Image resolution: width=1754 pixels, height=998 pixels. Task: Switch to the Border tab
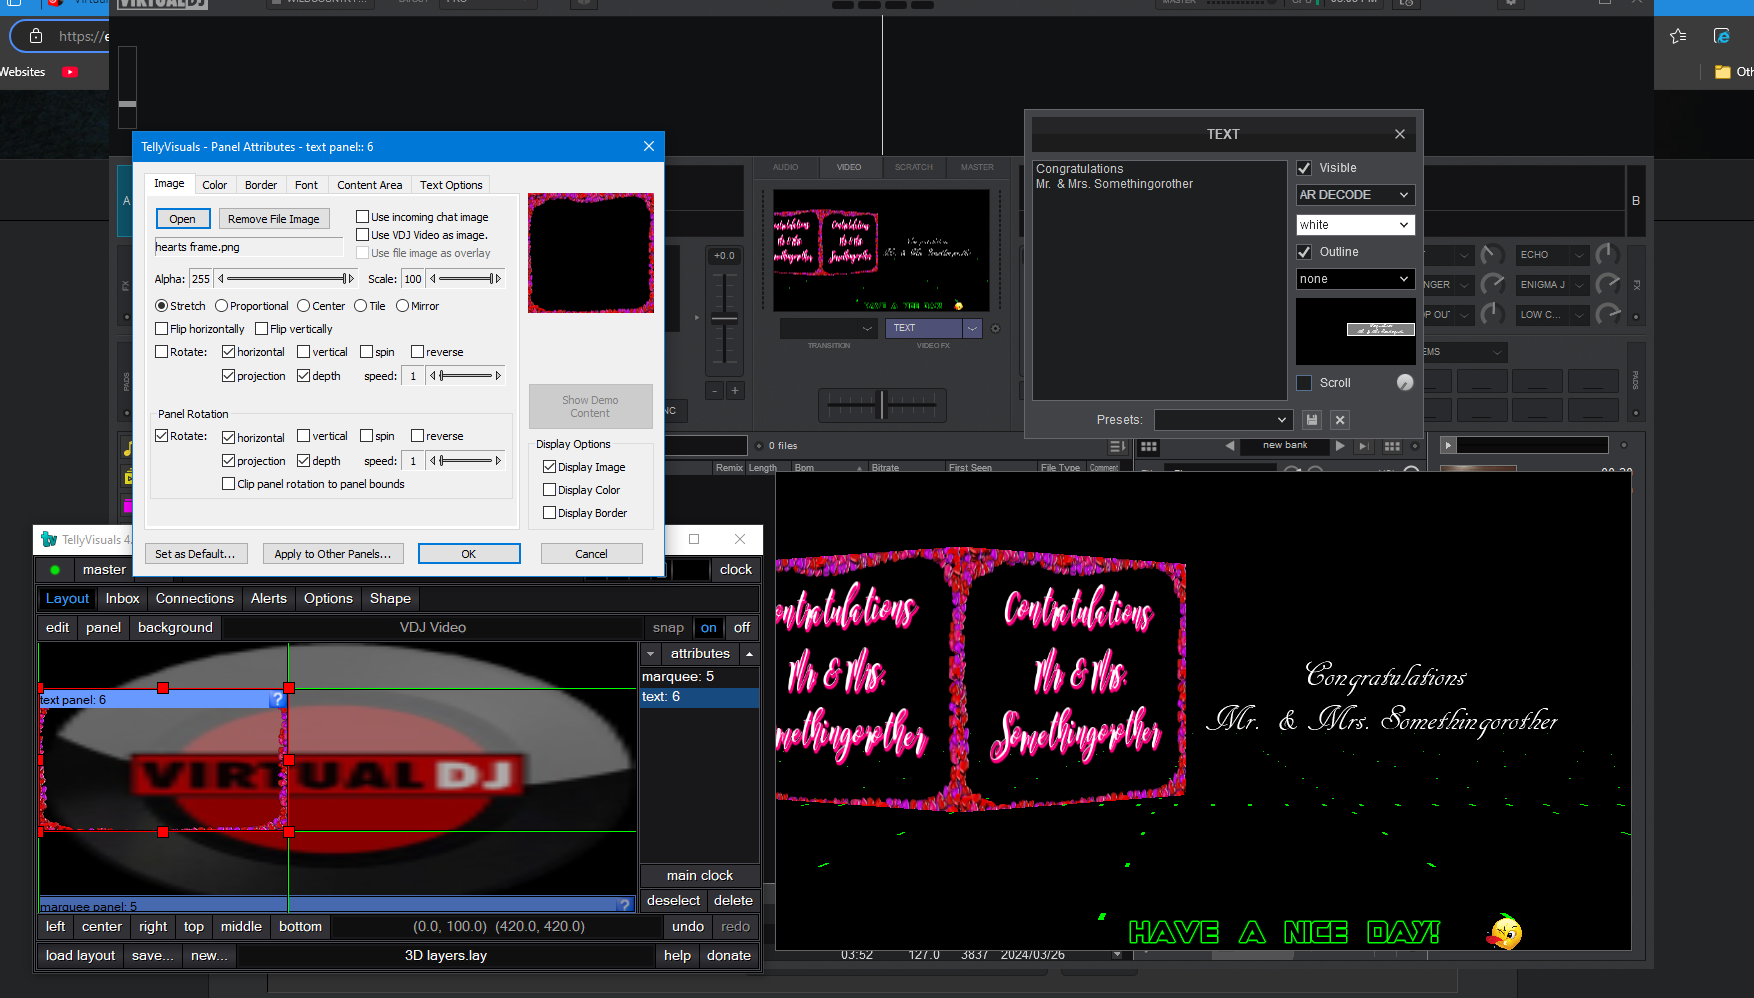(261, 185)
